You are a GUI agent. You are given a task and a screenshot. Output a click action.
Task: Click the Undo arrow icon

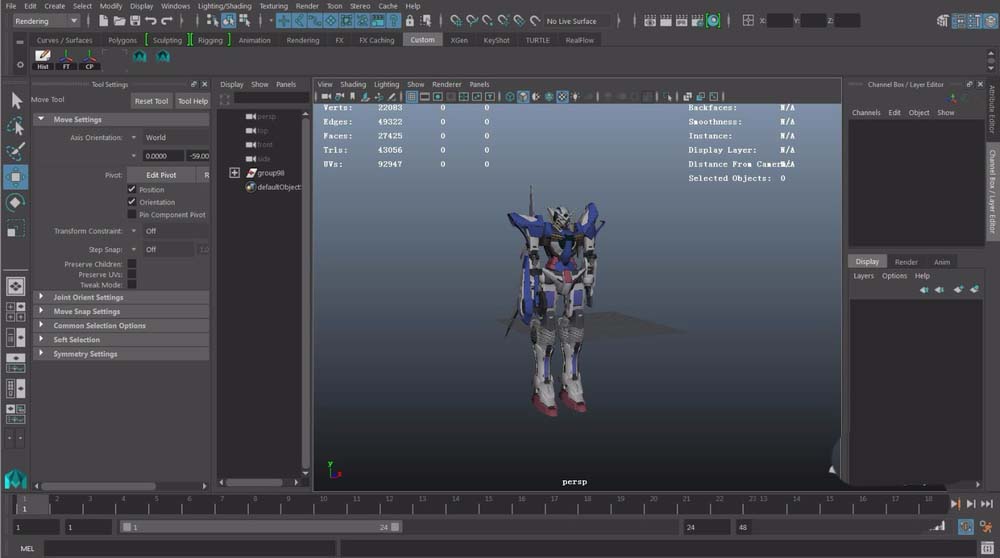pos(151,20)
